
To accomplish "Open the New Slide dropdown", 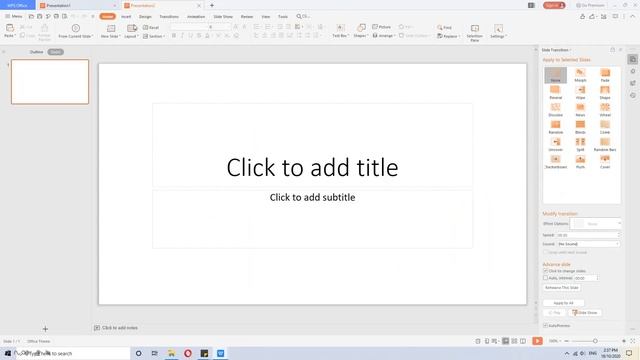I will pyautogui.click(x=111, y=36).
